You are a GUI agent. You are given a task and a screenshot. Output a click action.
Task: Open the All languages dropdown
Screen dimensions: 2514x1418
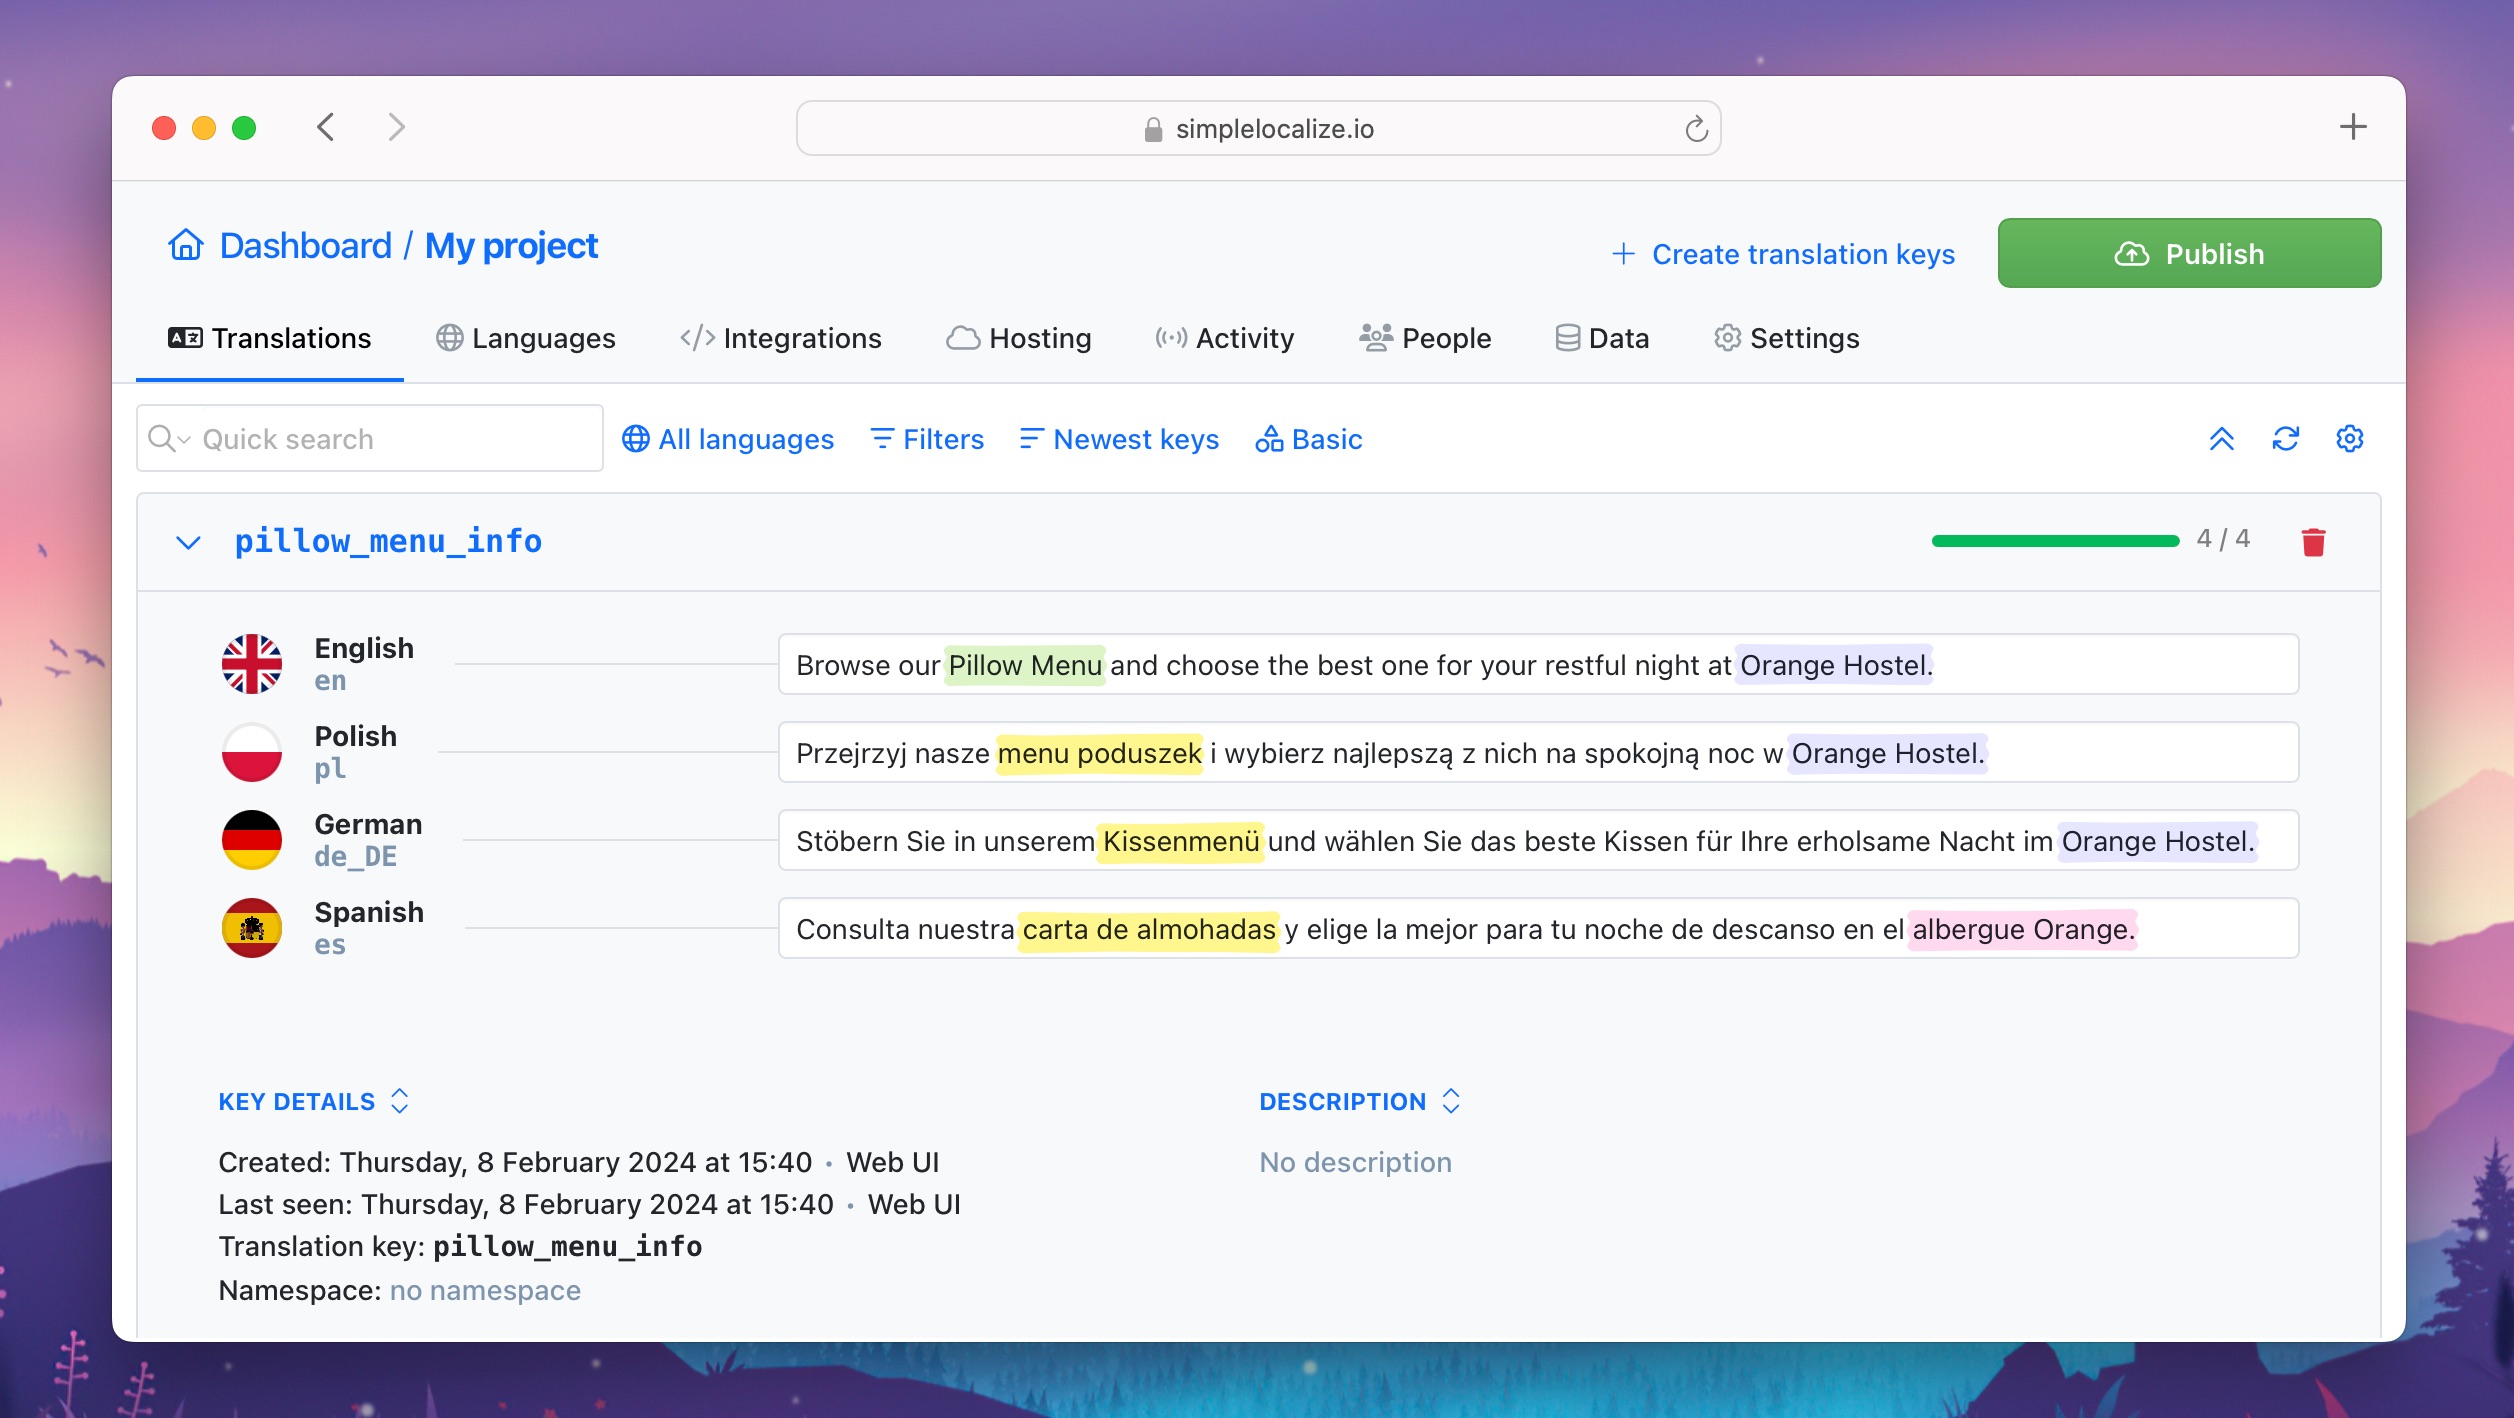coord(729,439)
